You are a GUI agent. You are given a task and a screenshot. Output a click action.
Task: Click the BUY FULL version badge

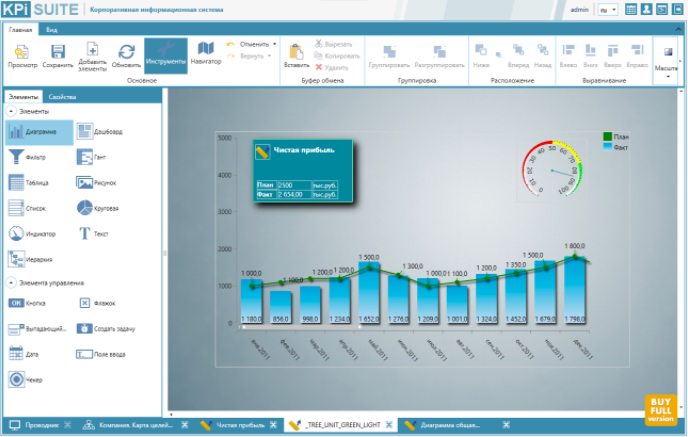click(x=660, y=410)
